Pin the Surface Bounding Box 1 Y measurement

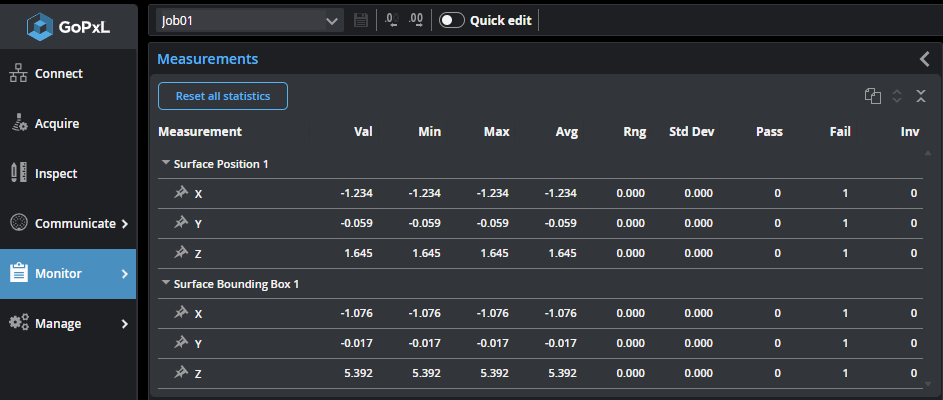(181, 343)
